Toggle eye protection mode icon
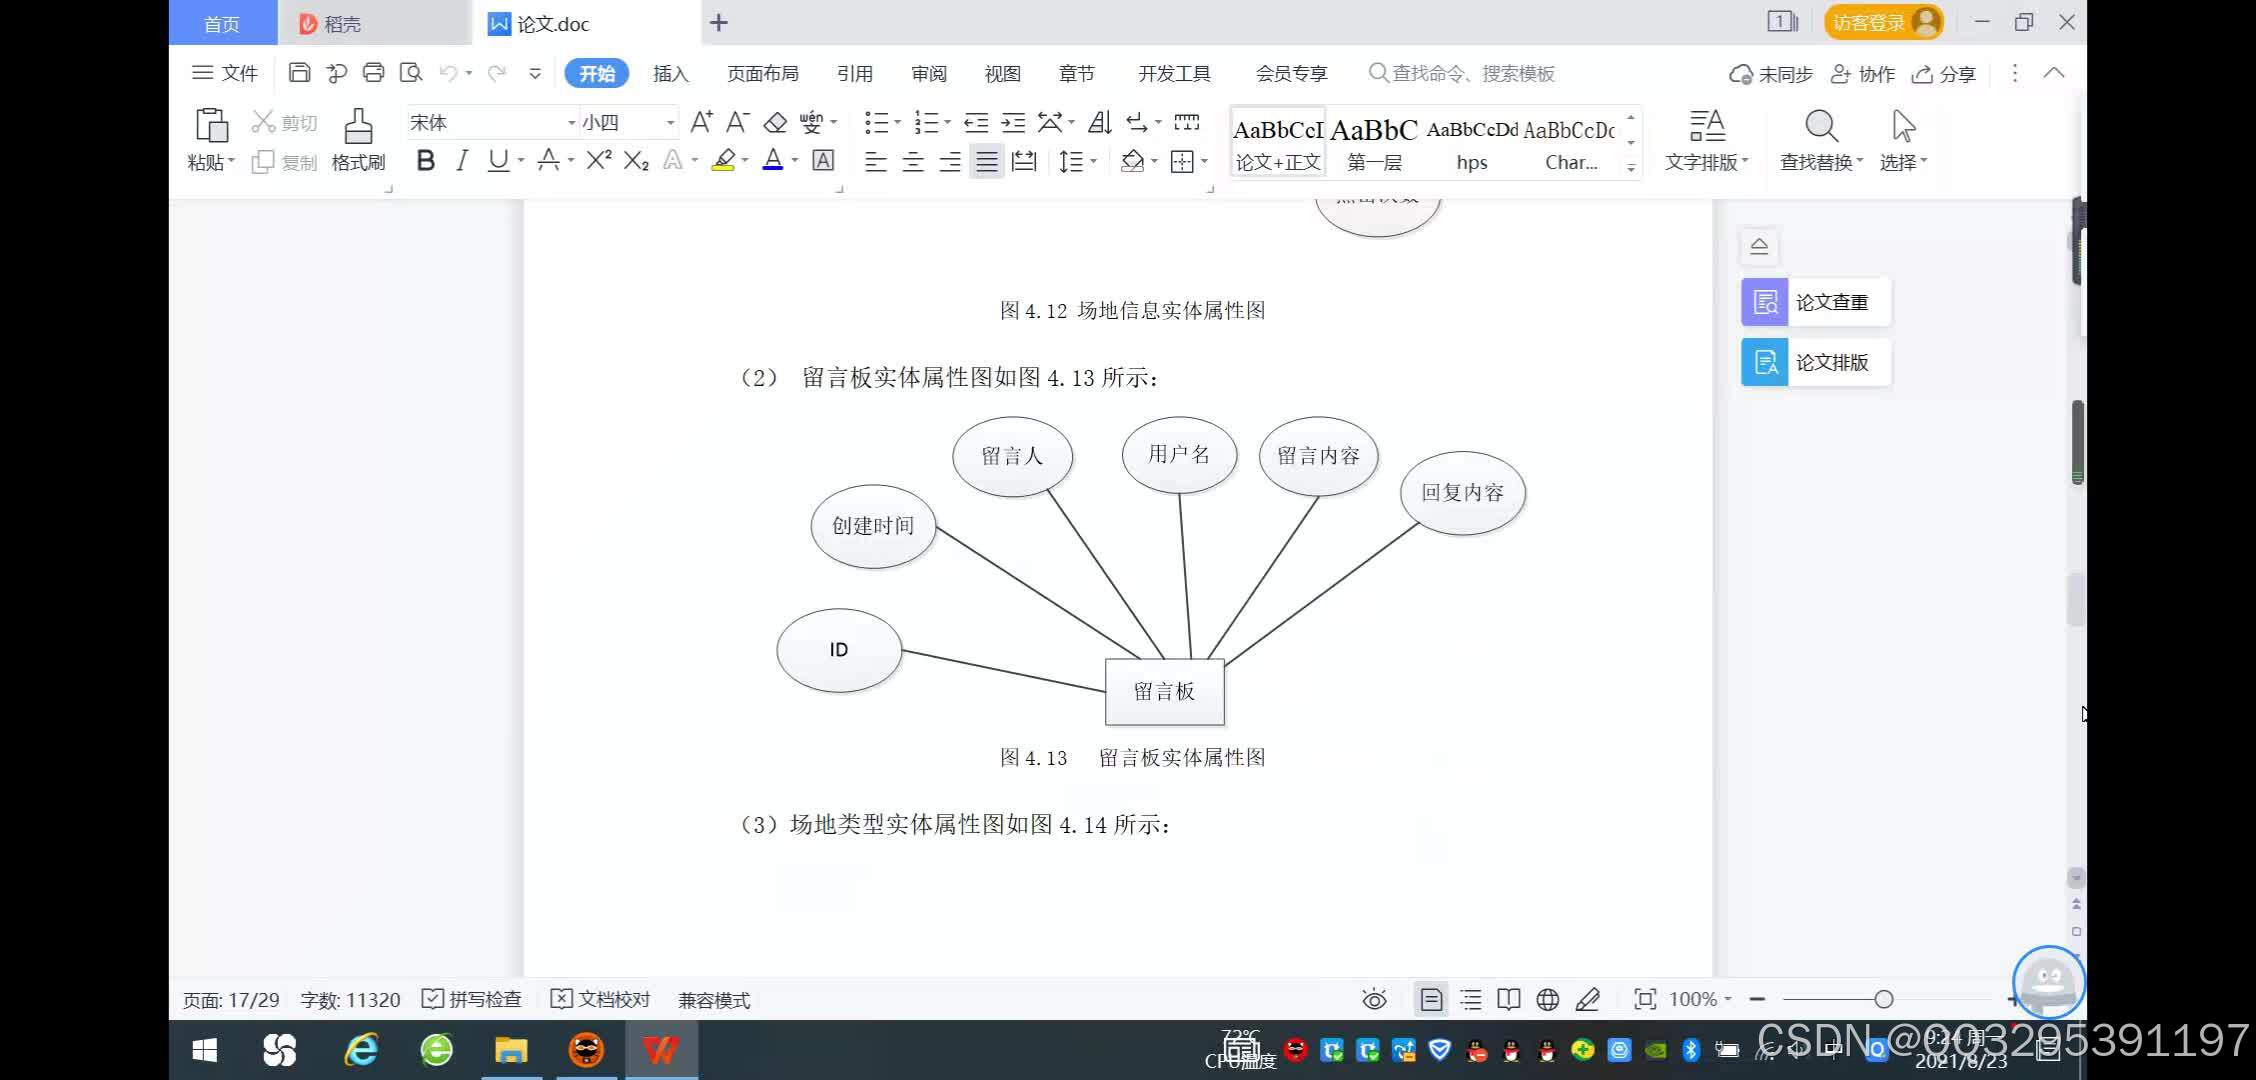The width and height of the screenshot is (2256, 1080). pos(1375,999)
